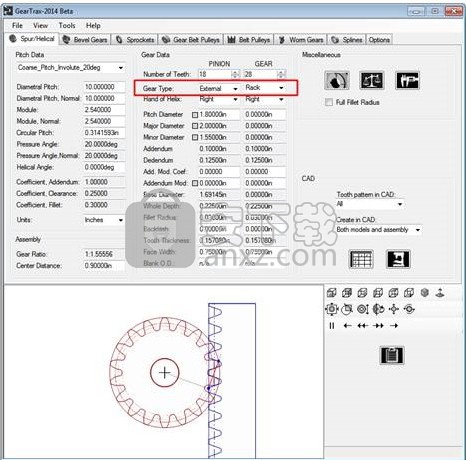The image size is (466, 460).
Task: Click the Diametral Pitch input field
Action: (x=104, y=87)
